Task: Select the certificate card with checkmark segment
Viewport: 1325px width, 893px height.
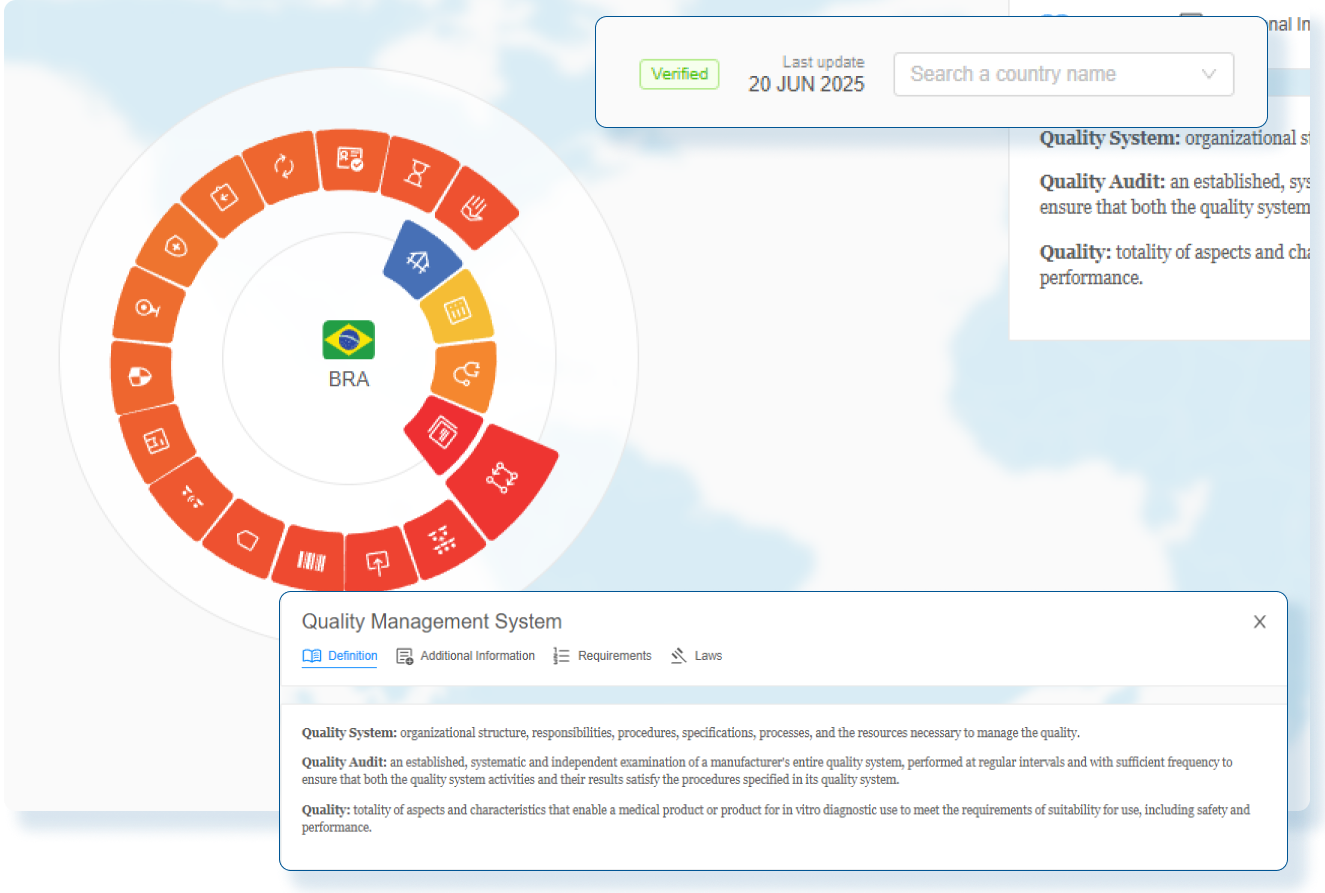Action: point(350,159)
